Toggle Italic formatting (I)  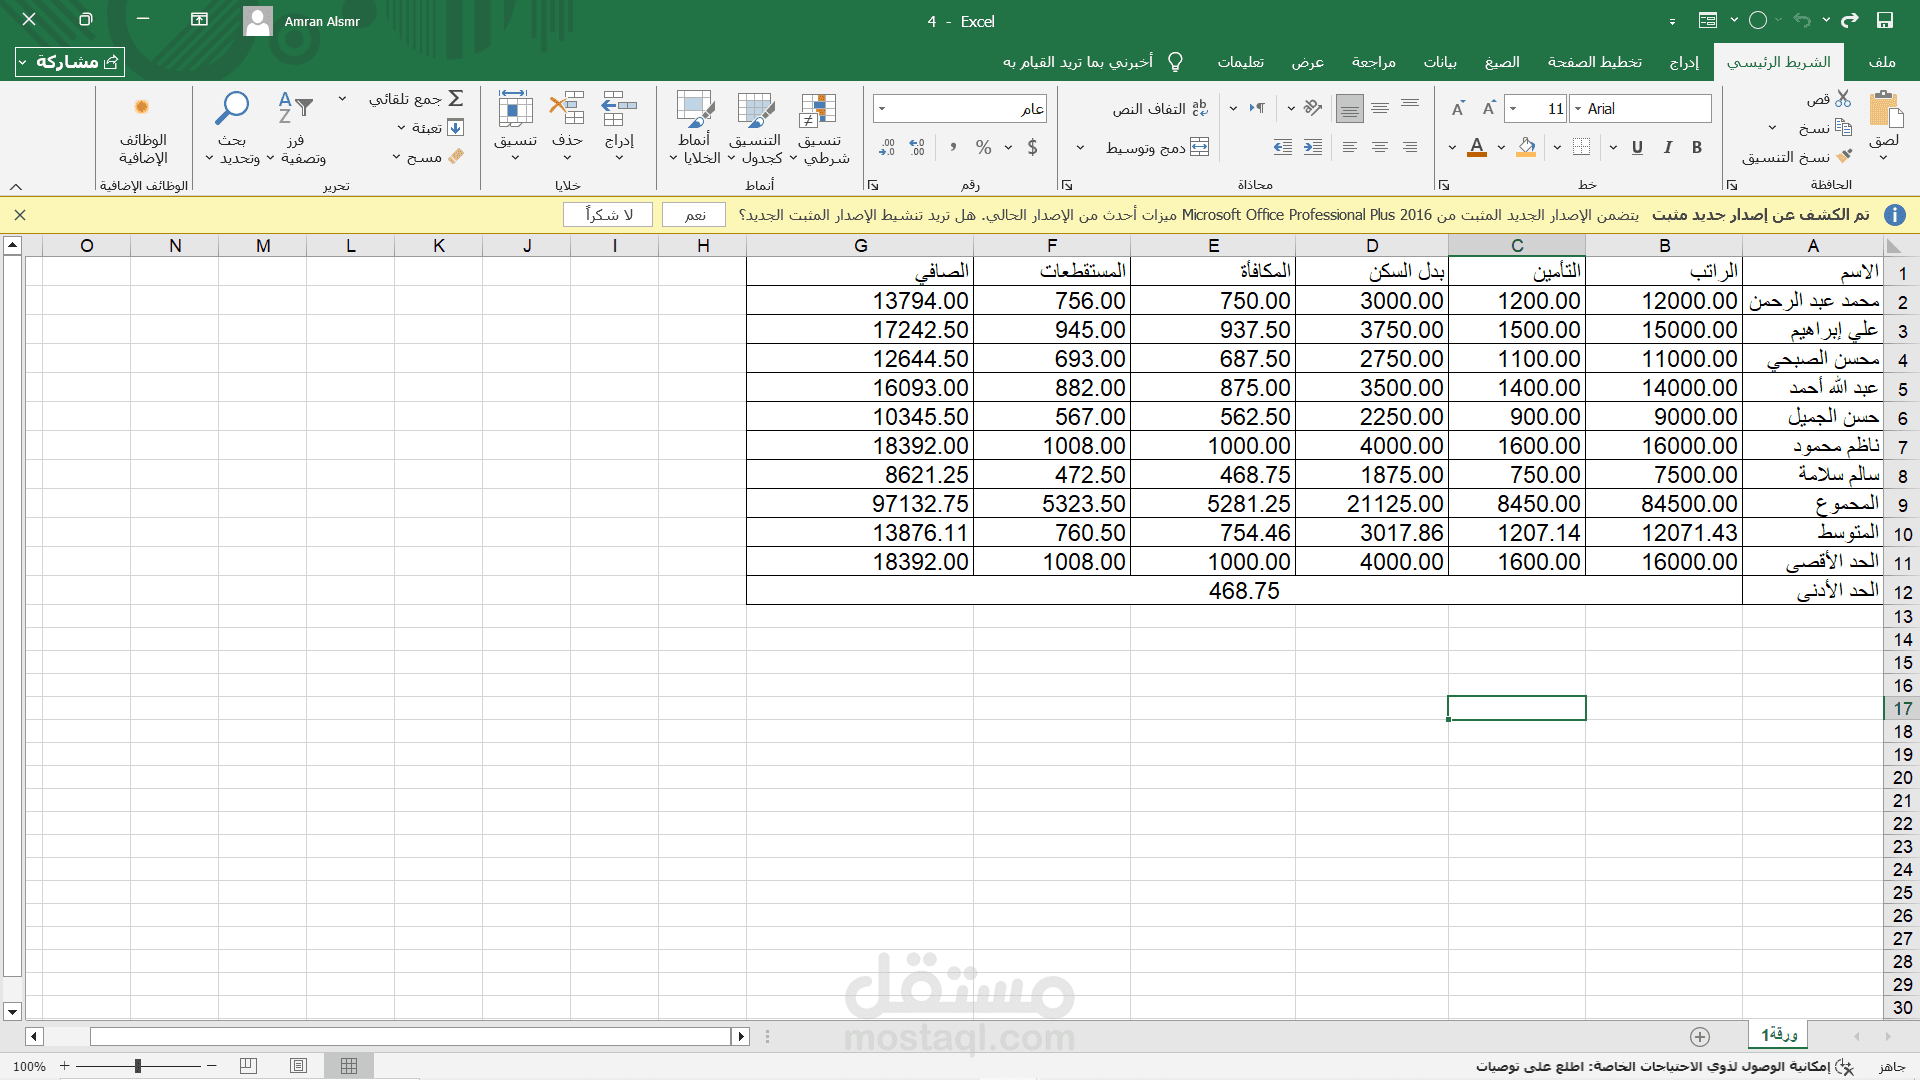click(x=1668, y=148)
